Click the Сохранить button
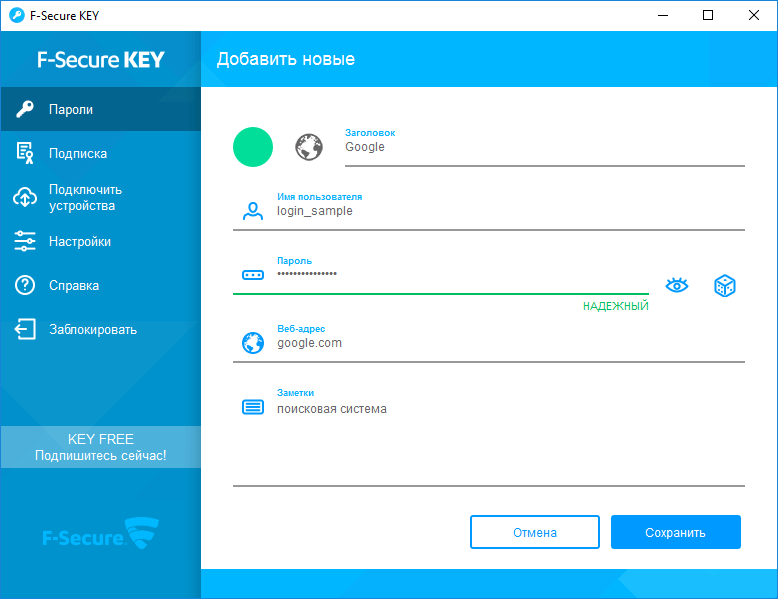This screenshot has width=778, height=599. pos(676,532)
